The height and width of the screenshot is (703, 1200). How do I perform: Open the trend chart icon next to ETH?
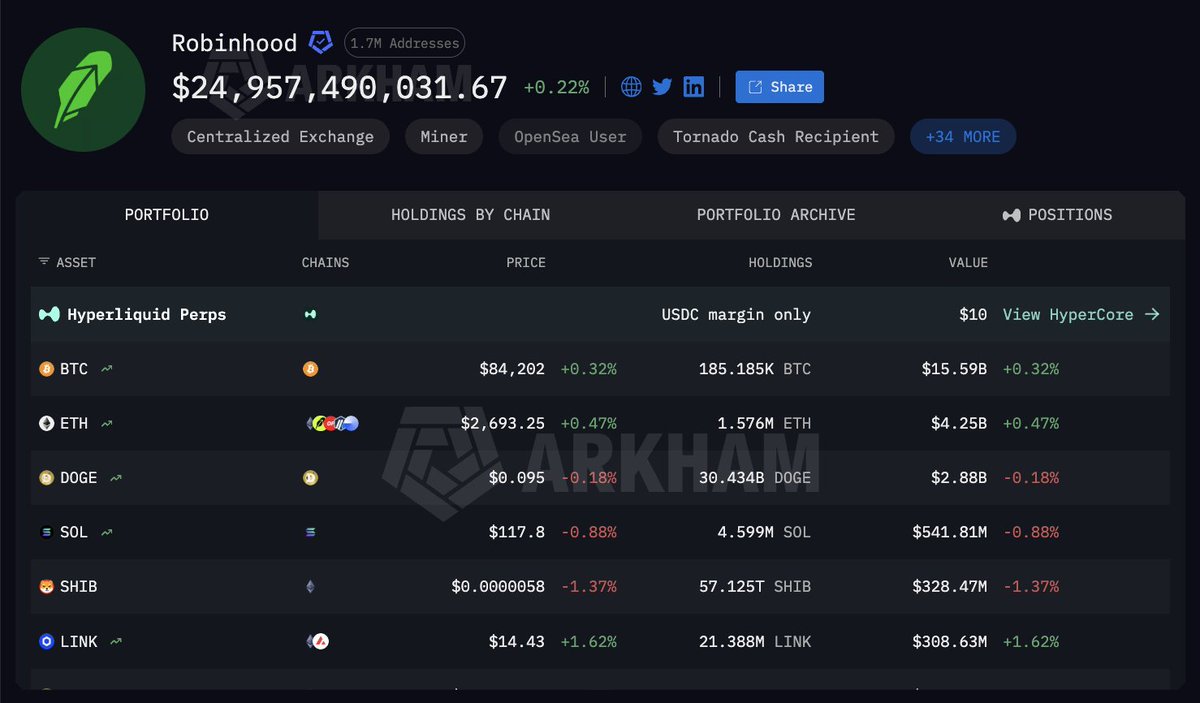(107, 423)
